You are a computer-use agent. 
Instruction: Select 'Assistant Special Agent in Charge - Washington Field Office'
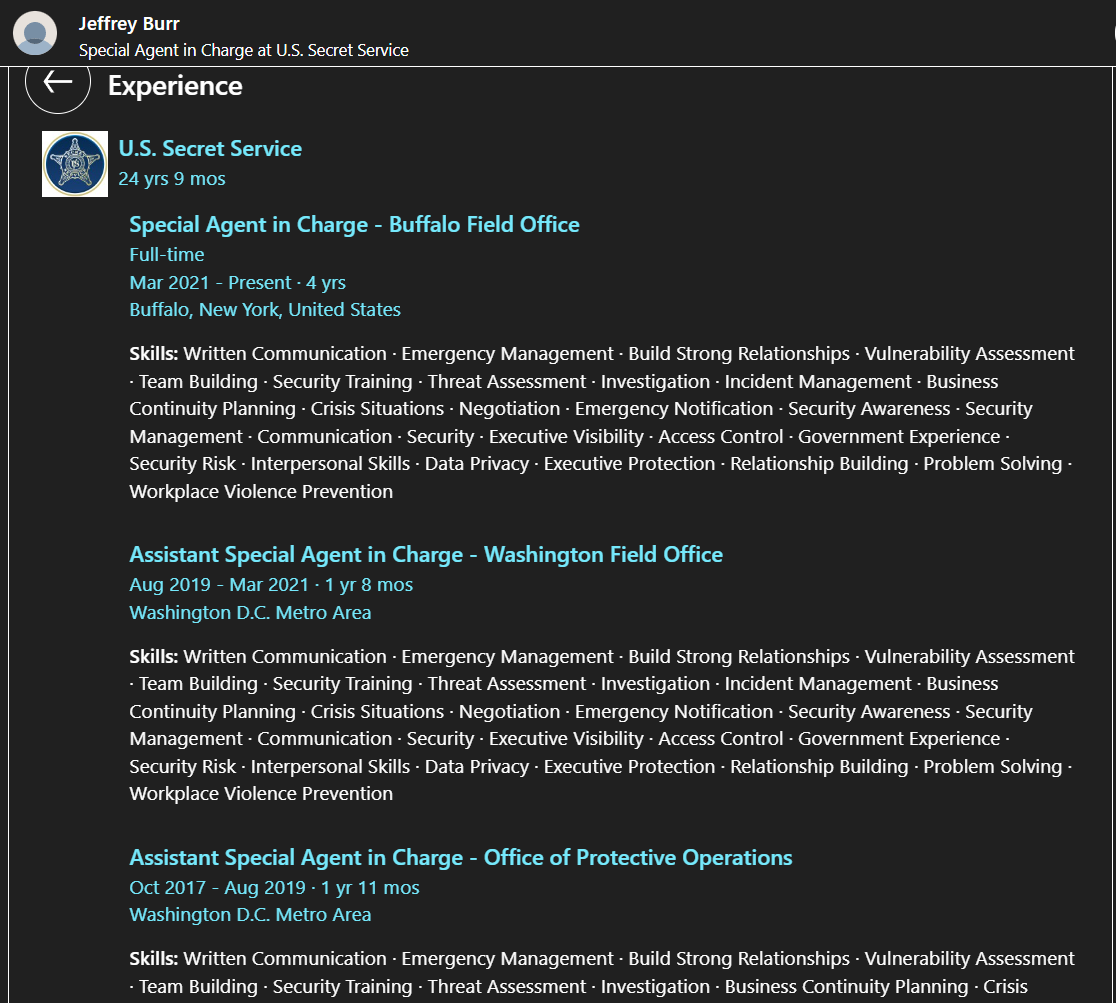426,555
